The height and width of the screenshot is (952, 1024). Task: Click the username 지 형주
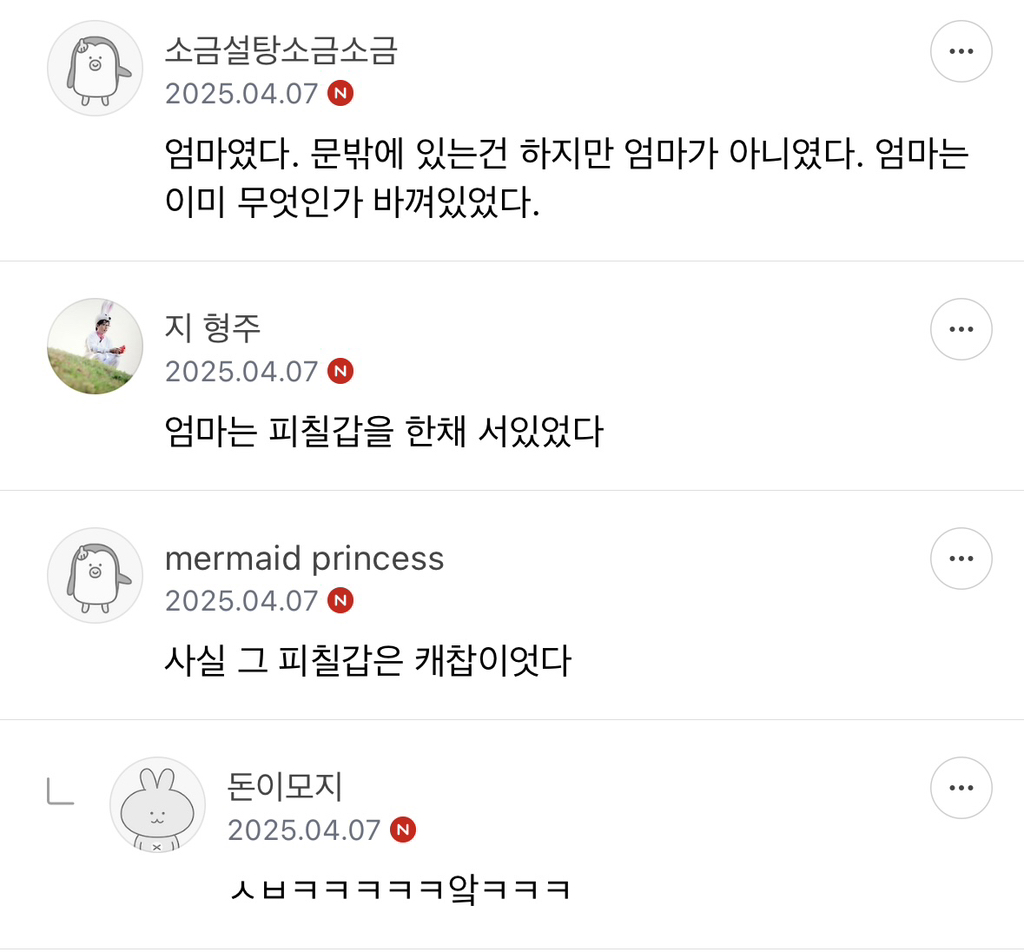click(x=213, y=328)
